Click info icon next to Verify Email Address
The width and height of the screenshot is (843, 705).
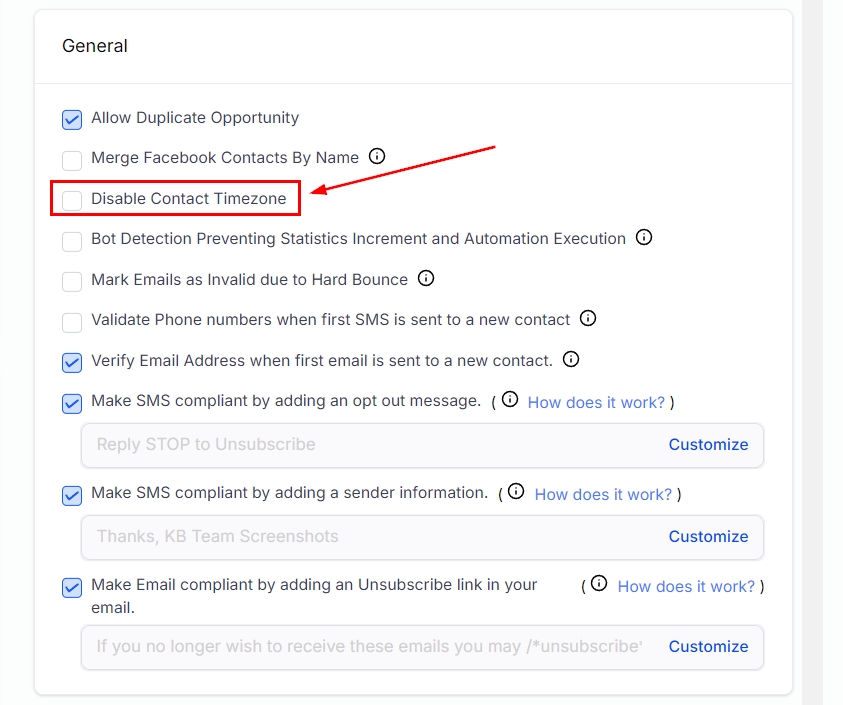point(571,359)
